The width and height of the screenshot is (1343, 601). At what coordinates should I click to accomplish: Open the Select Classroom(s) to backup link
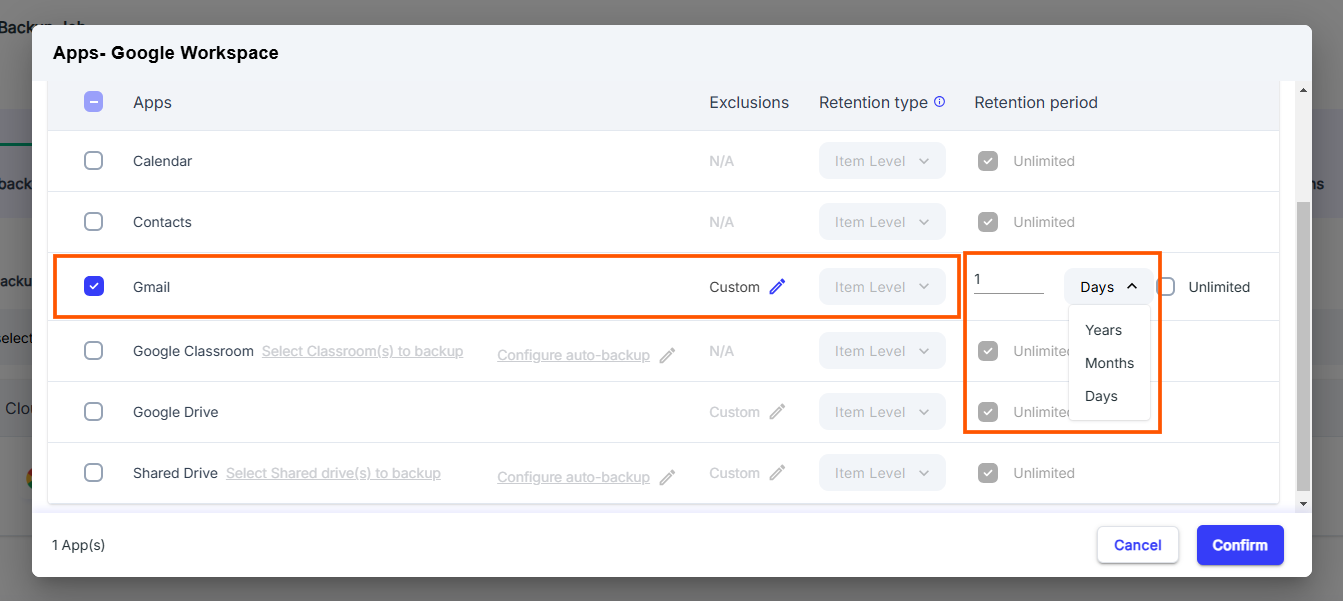[x=362, y=351]
